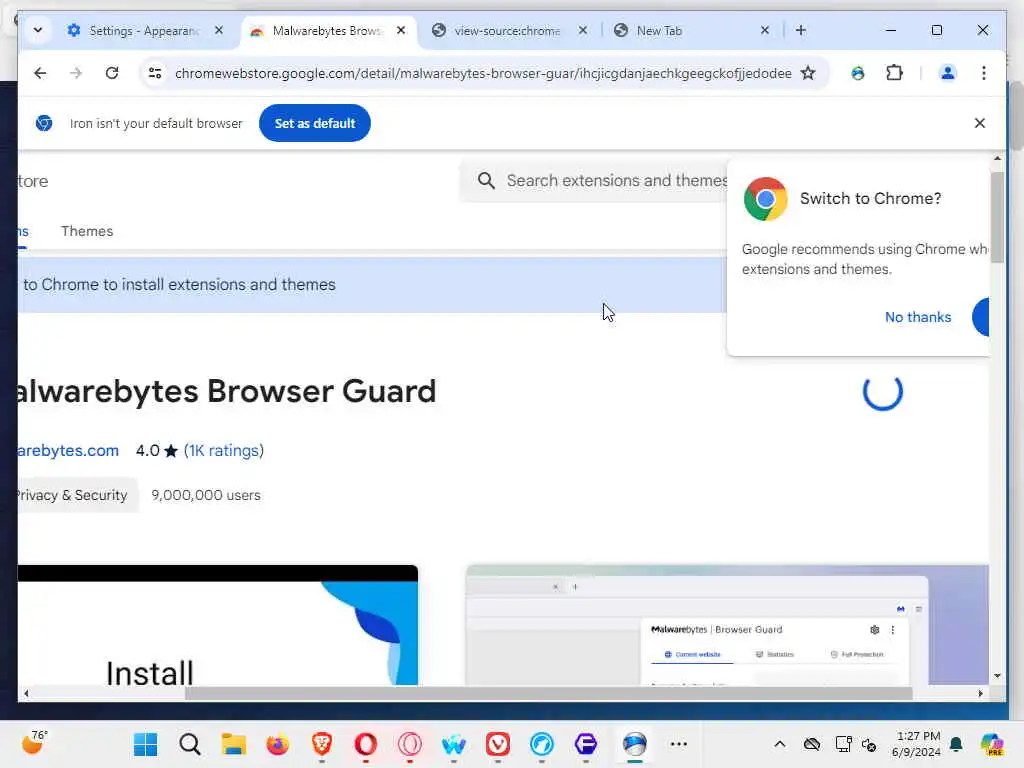Click the 9,000,000 users text
Image resolution: width=1024 pixels, height=768 pixels.
pyautogui.click(x=206, y=495)
